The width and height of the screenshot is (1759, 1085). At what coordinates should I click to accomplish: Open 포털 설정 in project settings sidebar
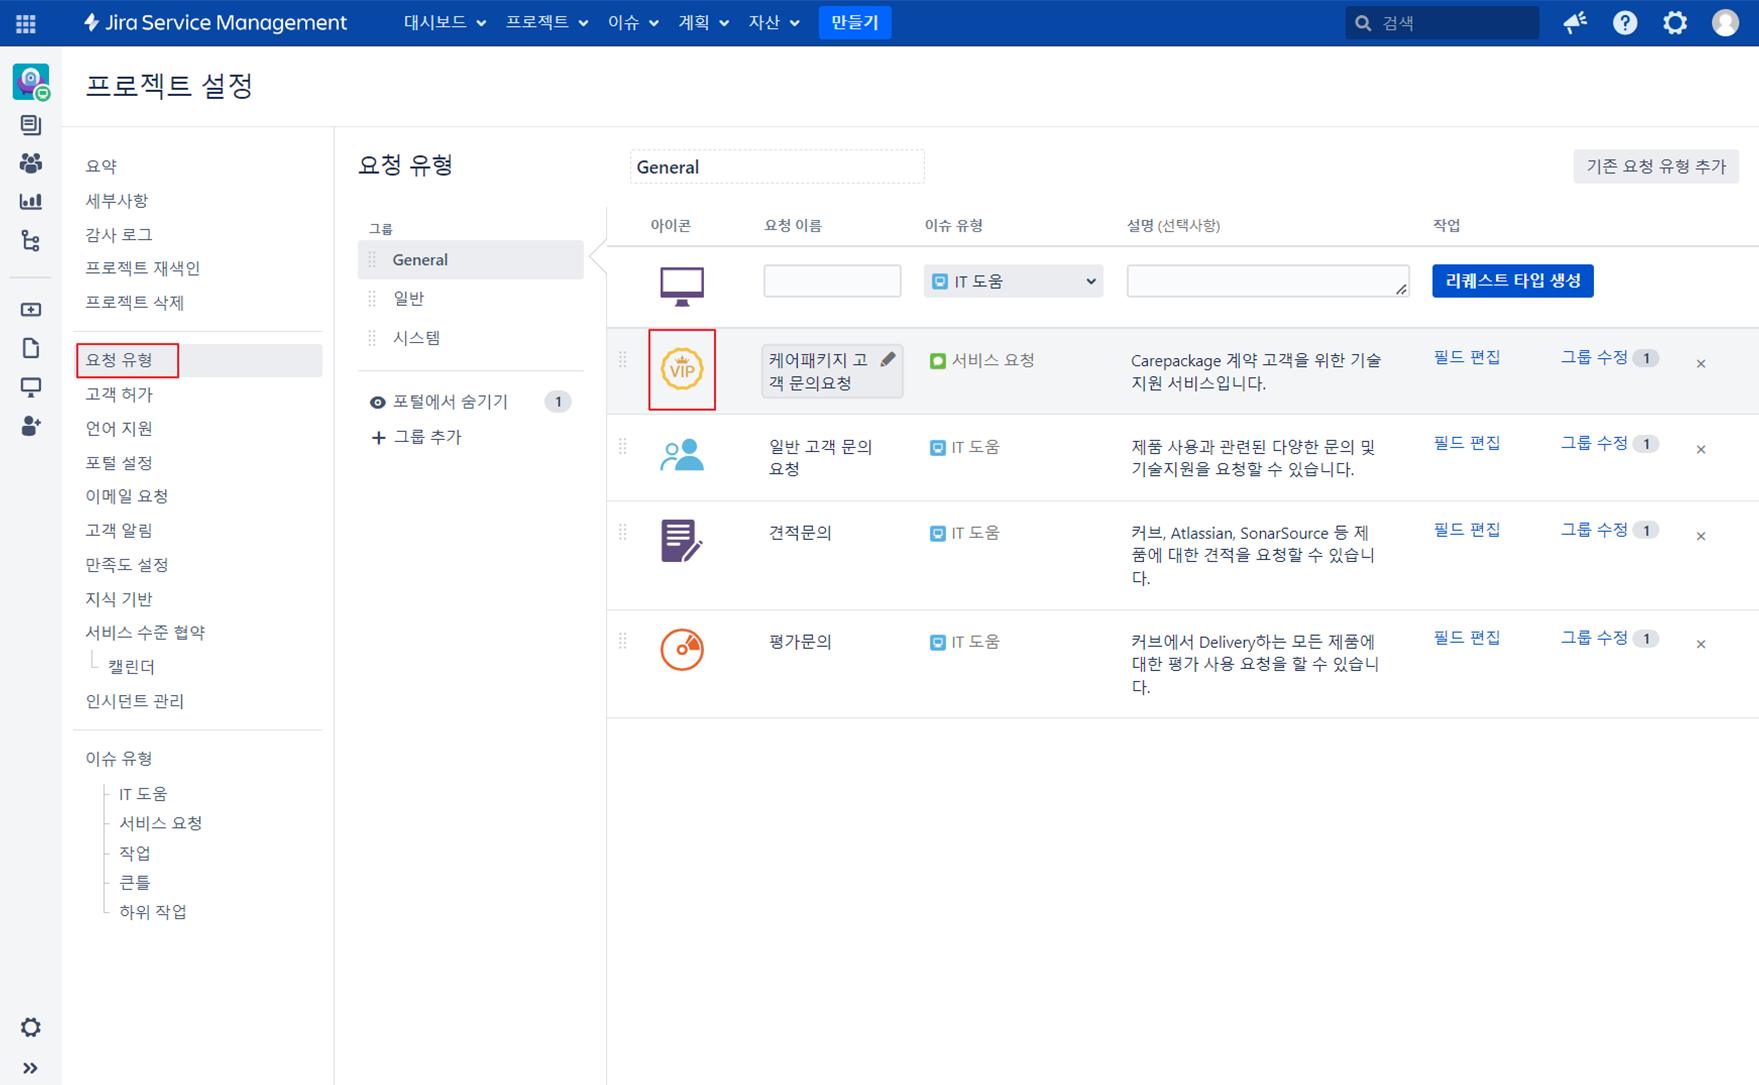[x=119, y=463]
